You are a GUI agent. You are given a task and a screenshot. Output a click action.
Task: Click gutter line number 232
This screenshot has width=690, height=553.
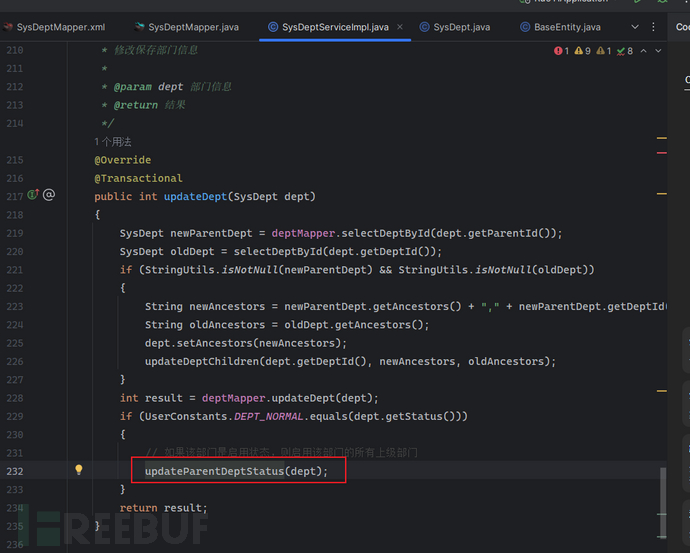pos(15,471)
